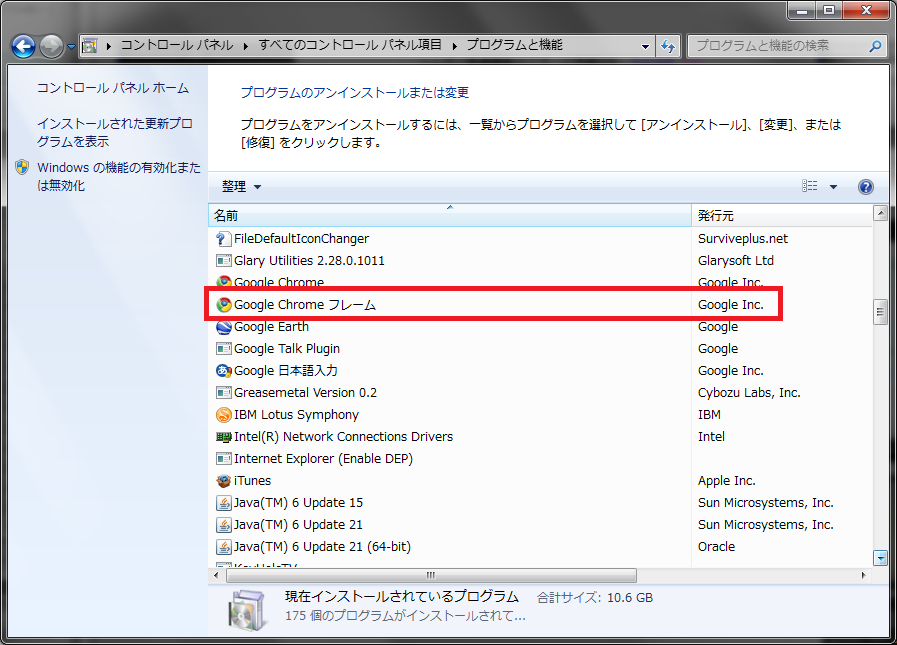Screen dimensions: 897x645
Task: Select Internet Explorer (Enable DEP) icon
Action: 224,459
